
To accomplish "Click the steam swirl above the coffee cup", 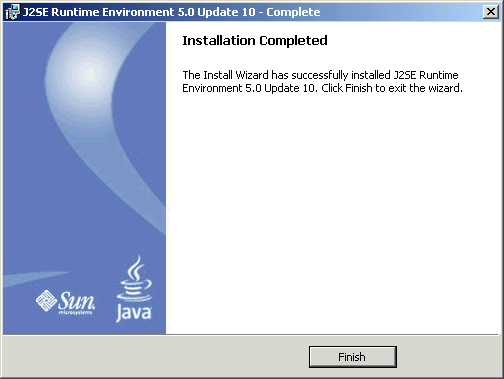I will point(137,267).
